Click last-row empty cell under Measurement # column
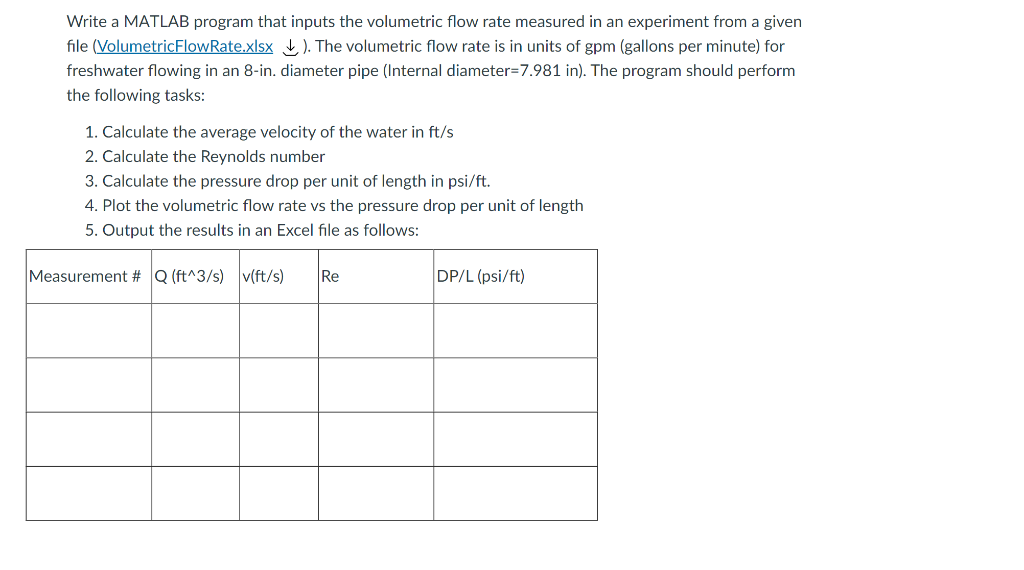 pos(89,494)
